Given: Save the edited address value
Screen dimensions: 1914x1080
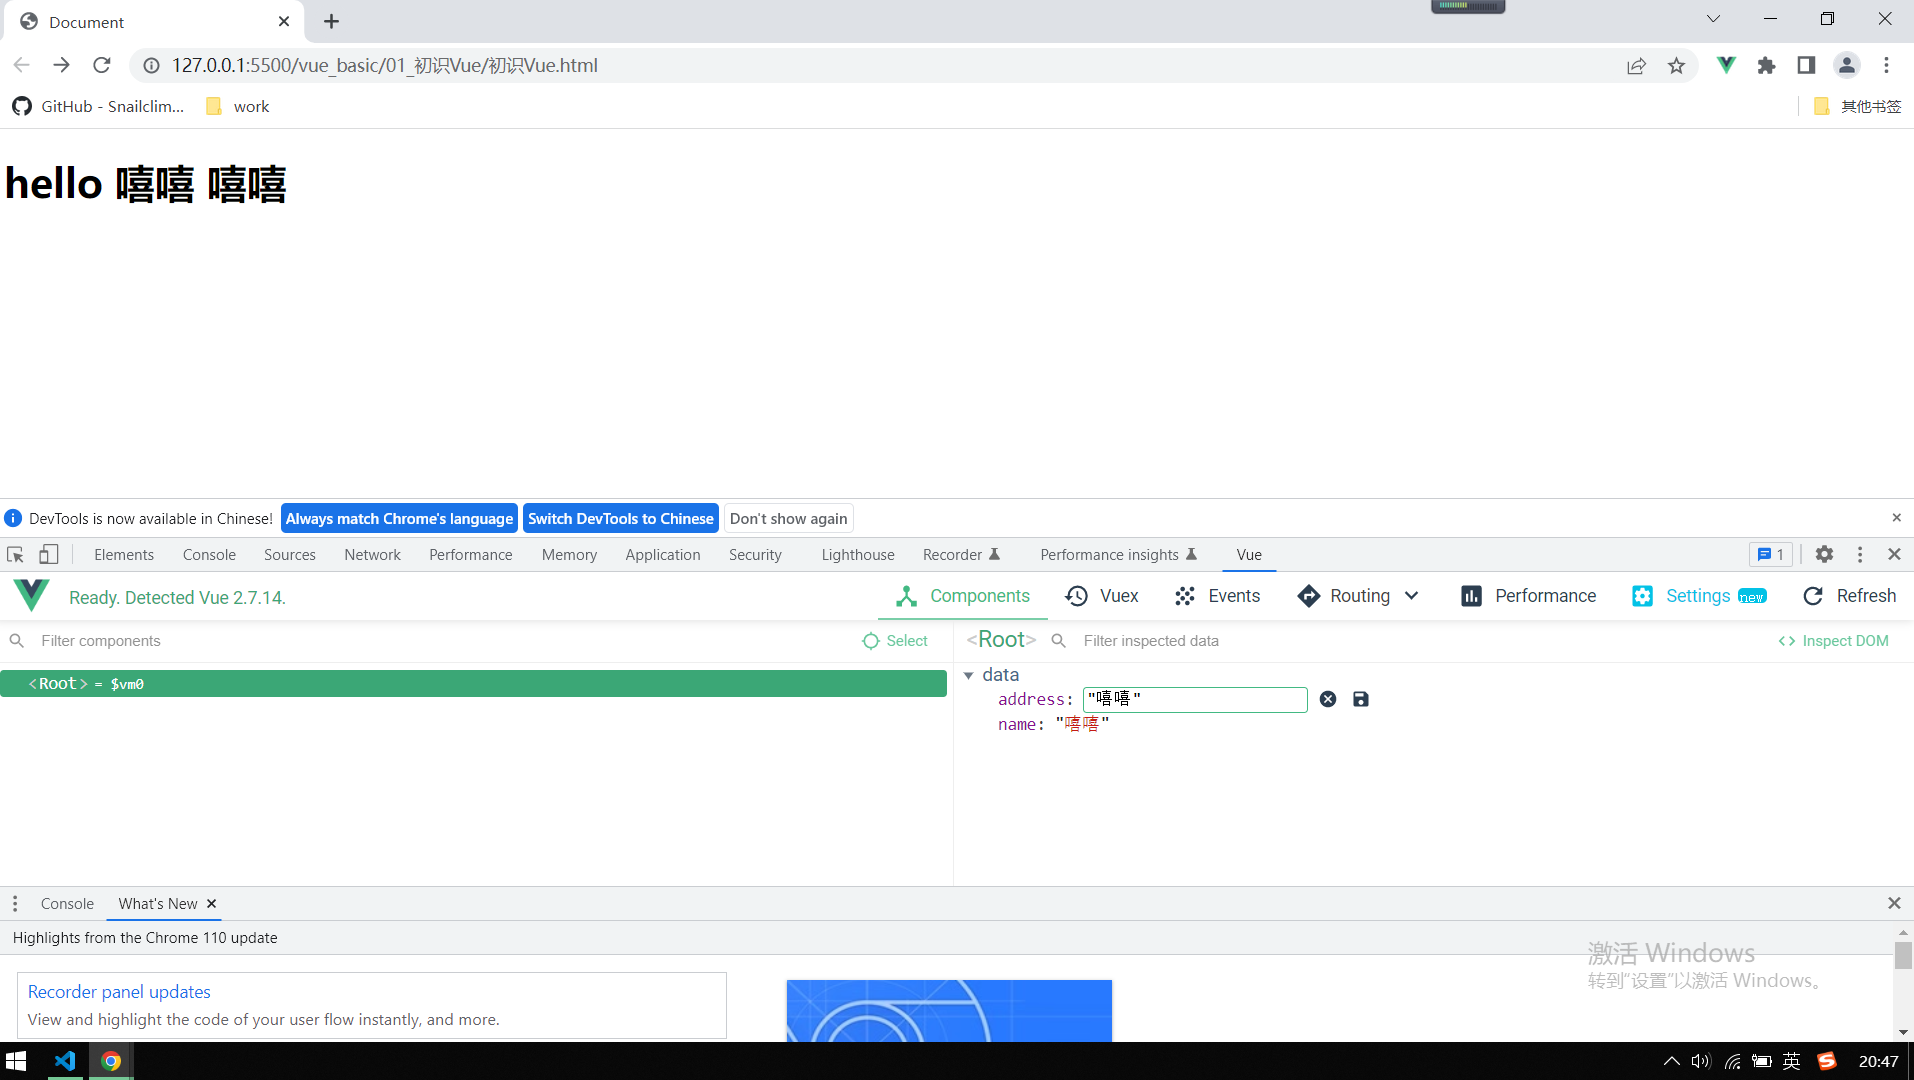Looking at the screenshot, I should pyautogui.click(x=1361, y=699).
